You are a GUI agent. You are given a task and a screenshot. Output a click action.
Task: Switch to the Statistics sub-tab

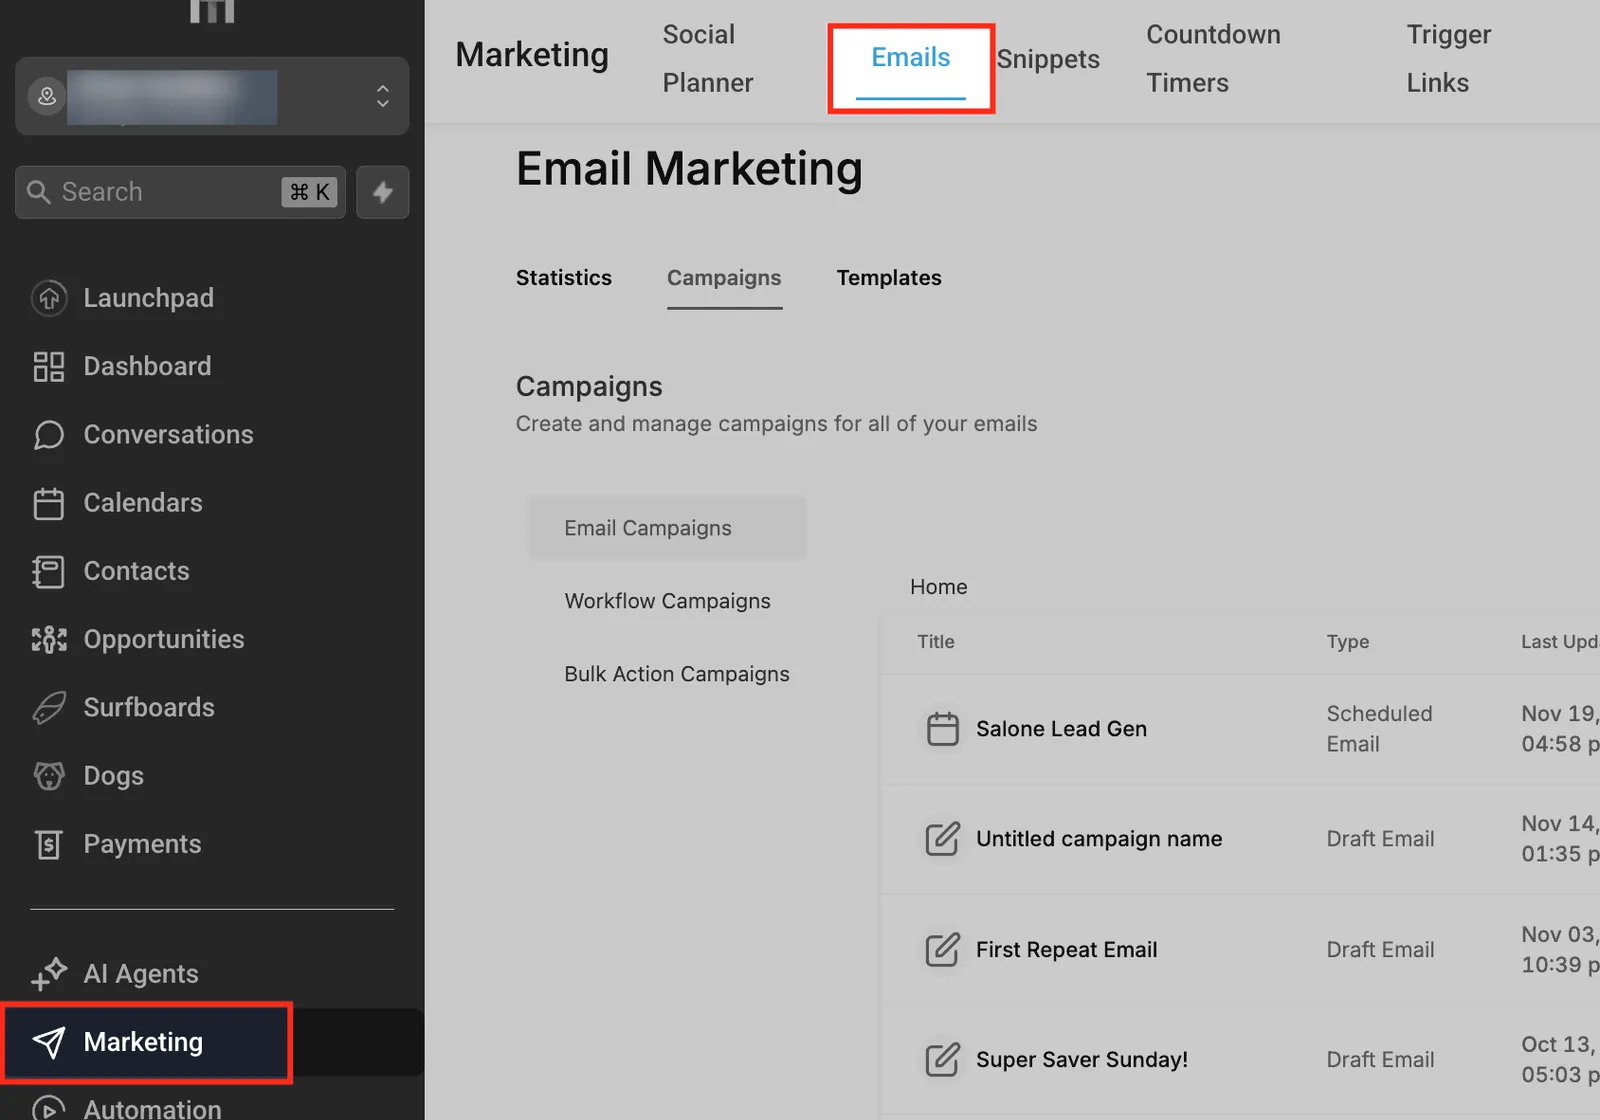(x=564, y=278)
